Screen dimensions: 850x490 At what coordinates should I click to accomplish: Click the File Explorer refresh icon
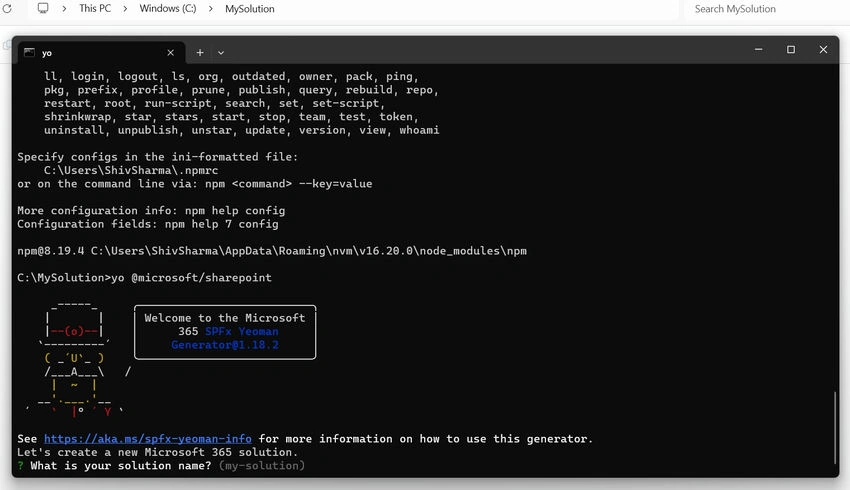7,9
